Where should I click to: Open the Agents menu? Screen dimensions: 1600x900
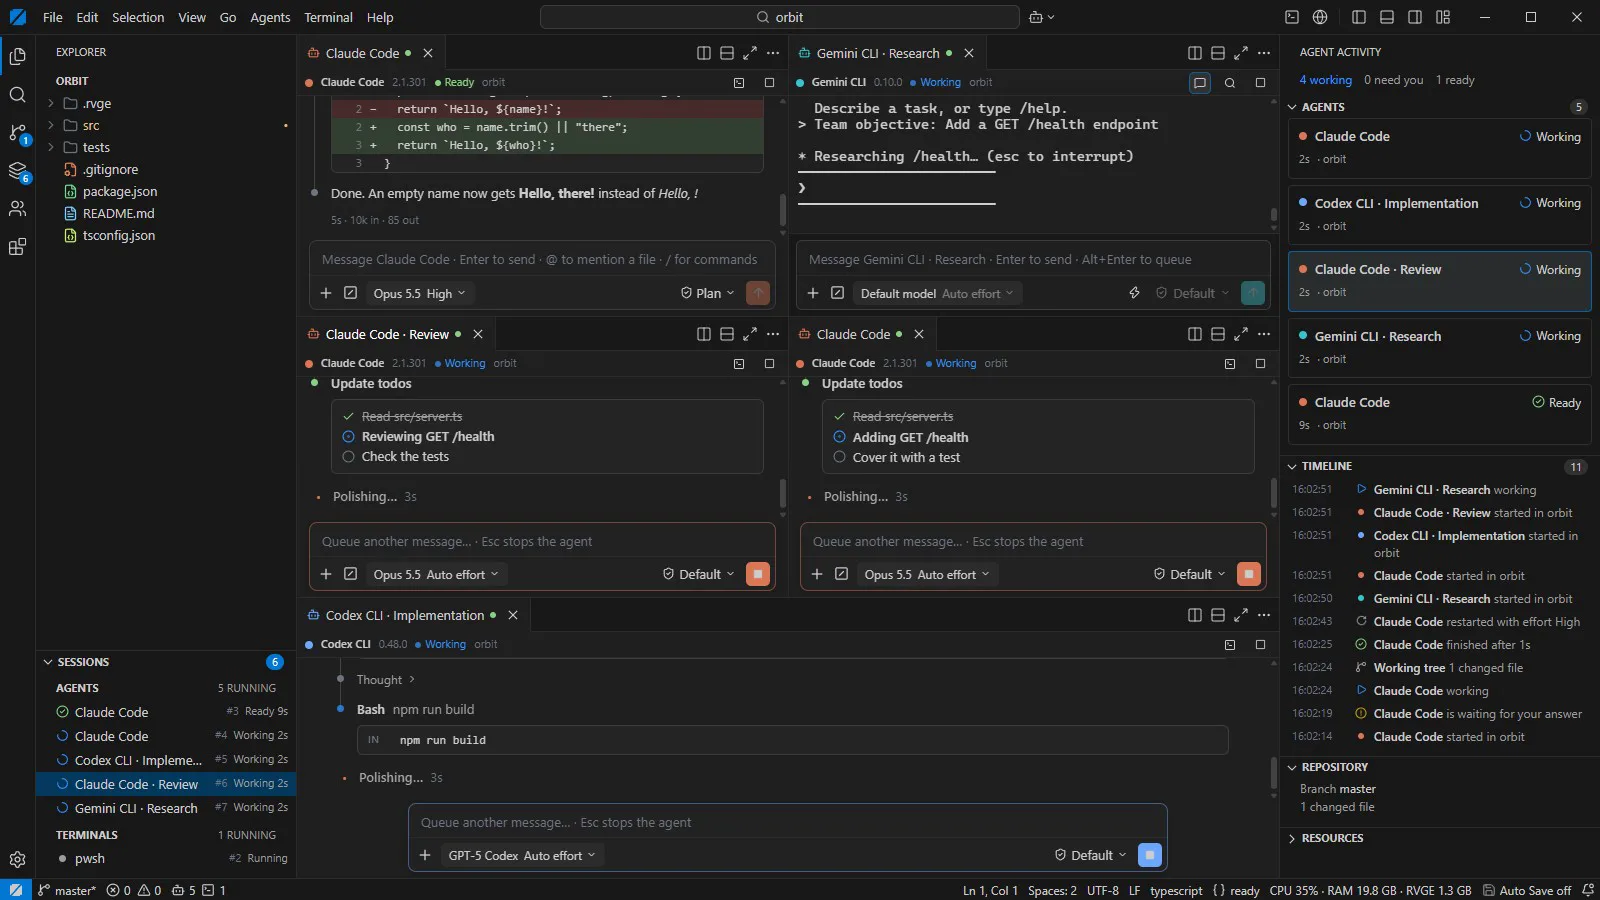(270, 17)
